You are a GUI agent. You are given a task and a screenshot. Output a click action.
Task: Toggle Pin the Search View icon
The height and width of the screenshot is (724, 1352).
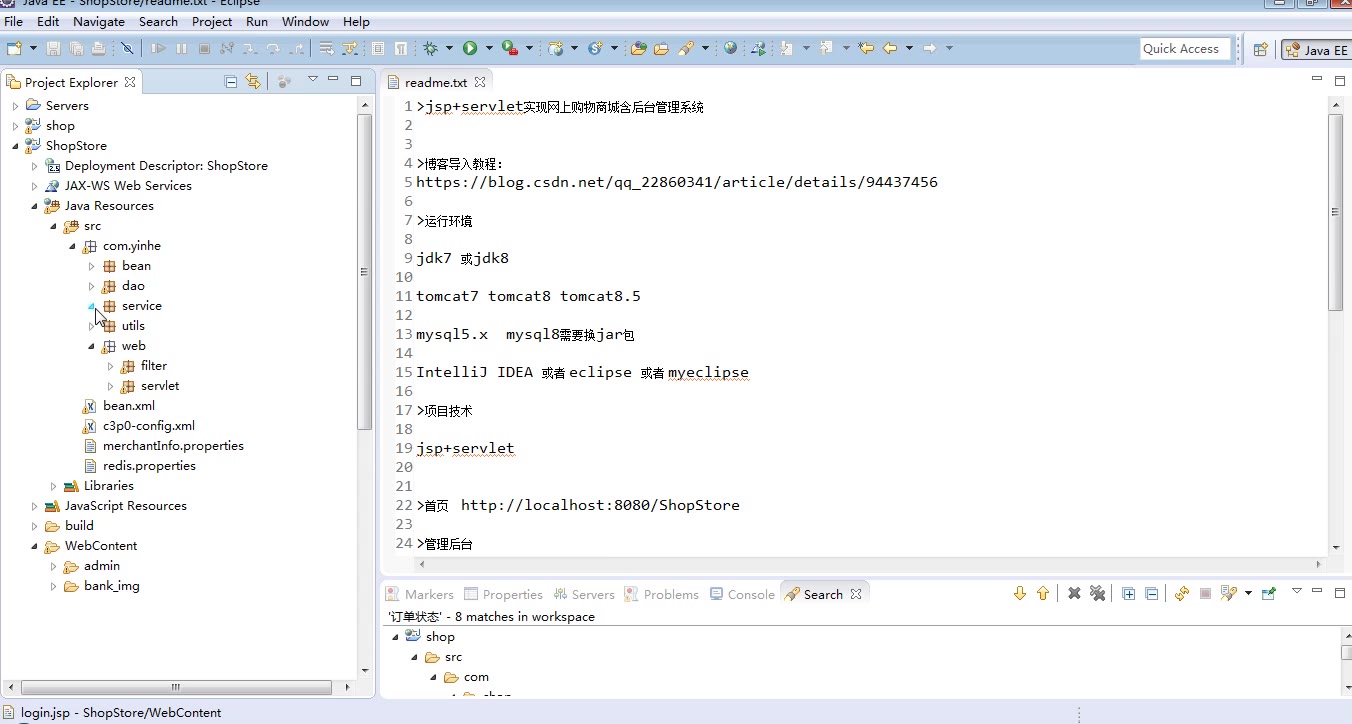[x=1269, y=593]
